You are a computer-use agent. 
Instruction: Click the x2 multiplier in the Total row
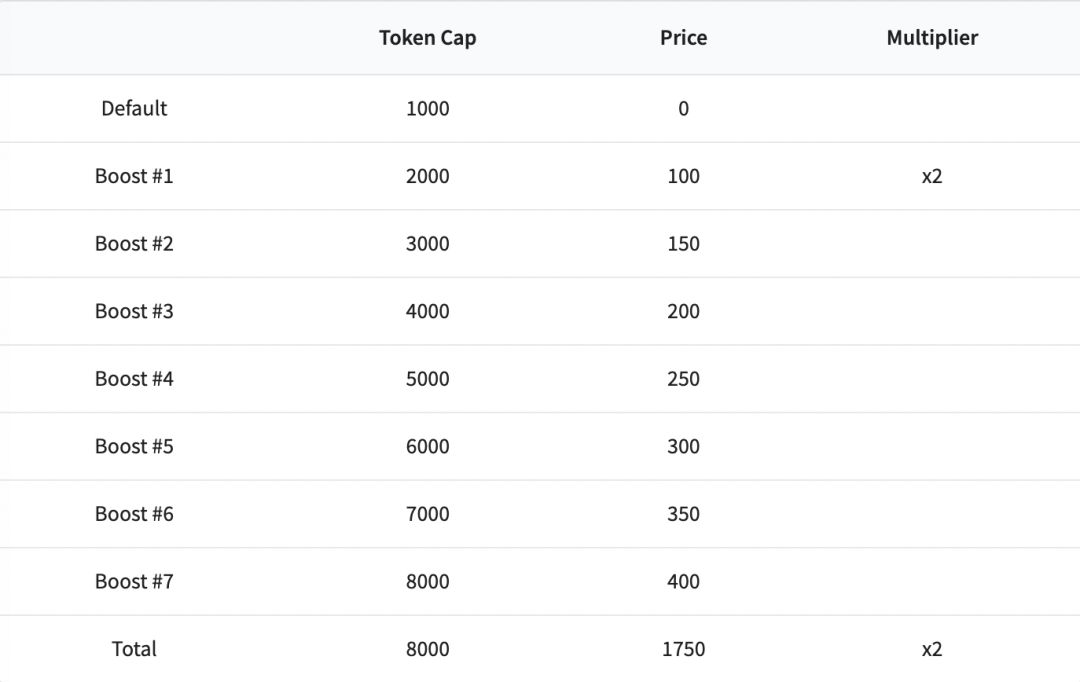(x=932, y=649)
